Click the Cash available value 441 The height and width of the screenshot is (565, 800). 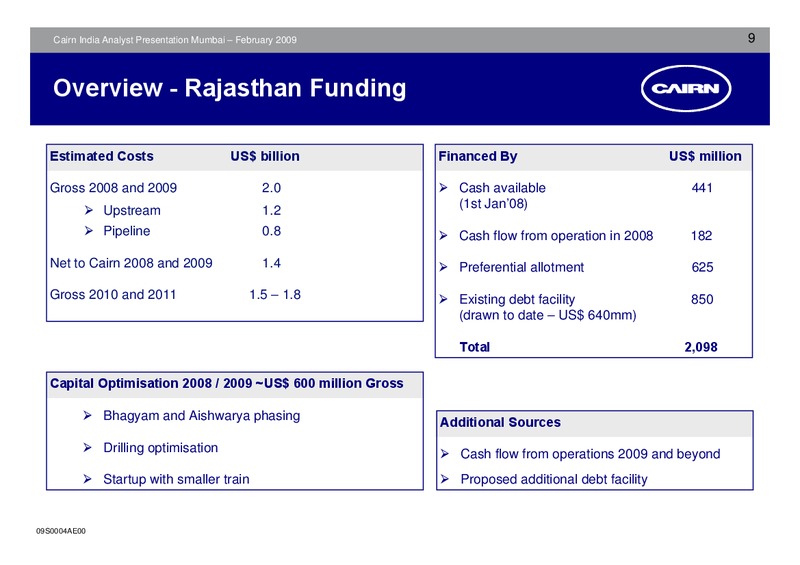click(x=702, y=188)
